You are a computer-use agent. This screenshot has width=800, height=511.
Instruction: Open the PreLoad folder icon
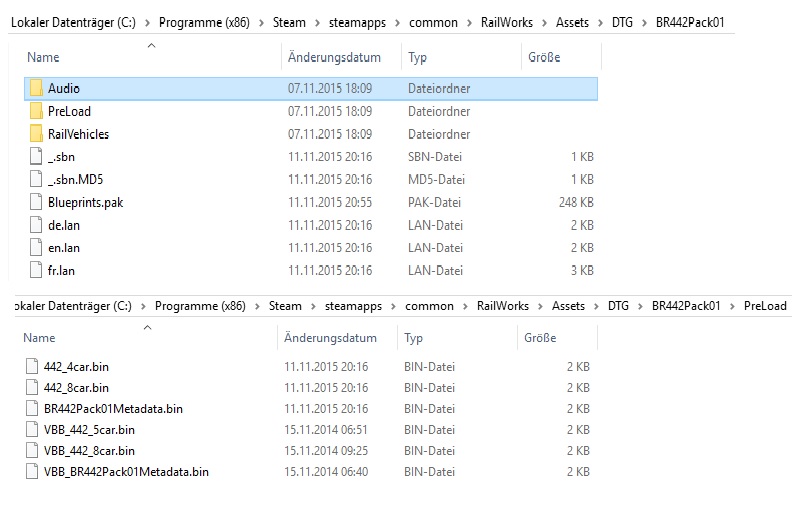click(x=36, y=111)
